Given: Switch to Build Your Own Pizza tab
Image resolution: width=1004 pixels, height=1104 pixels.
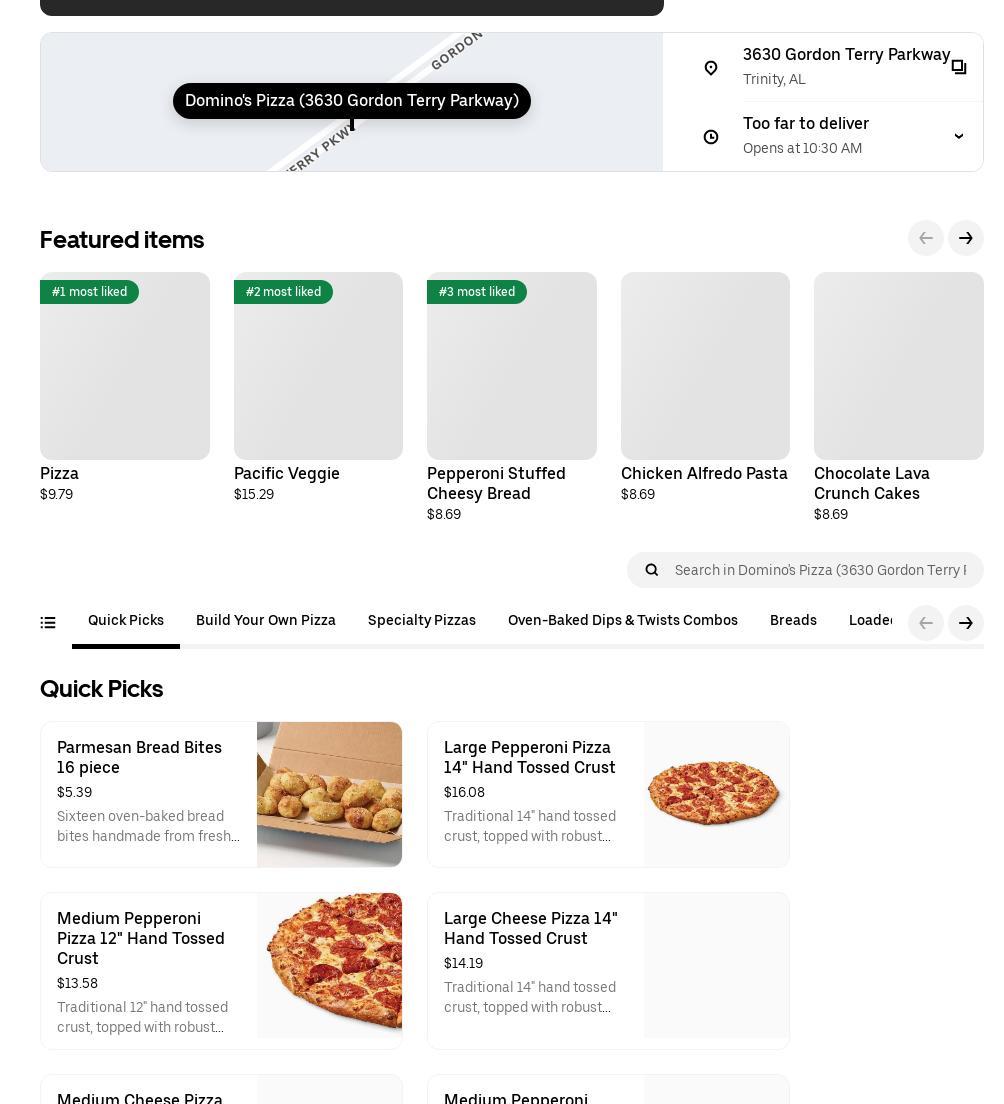Looking at the screenshot, I should pos(266,621).
